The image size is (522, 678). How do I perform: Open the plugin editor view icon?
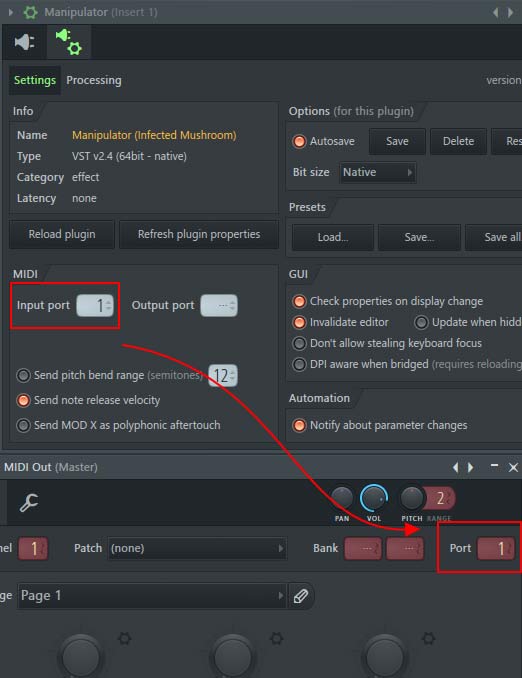click(x=25, y=42)
